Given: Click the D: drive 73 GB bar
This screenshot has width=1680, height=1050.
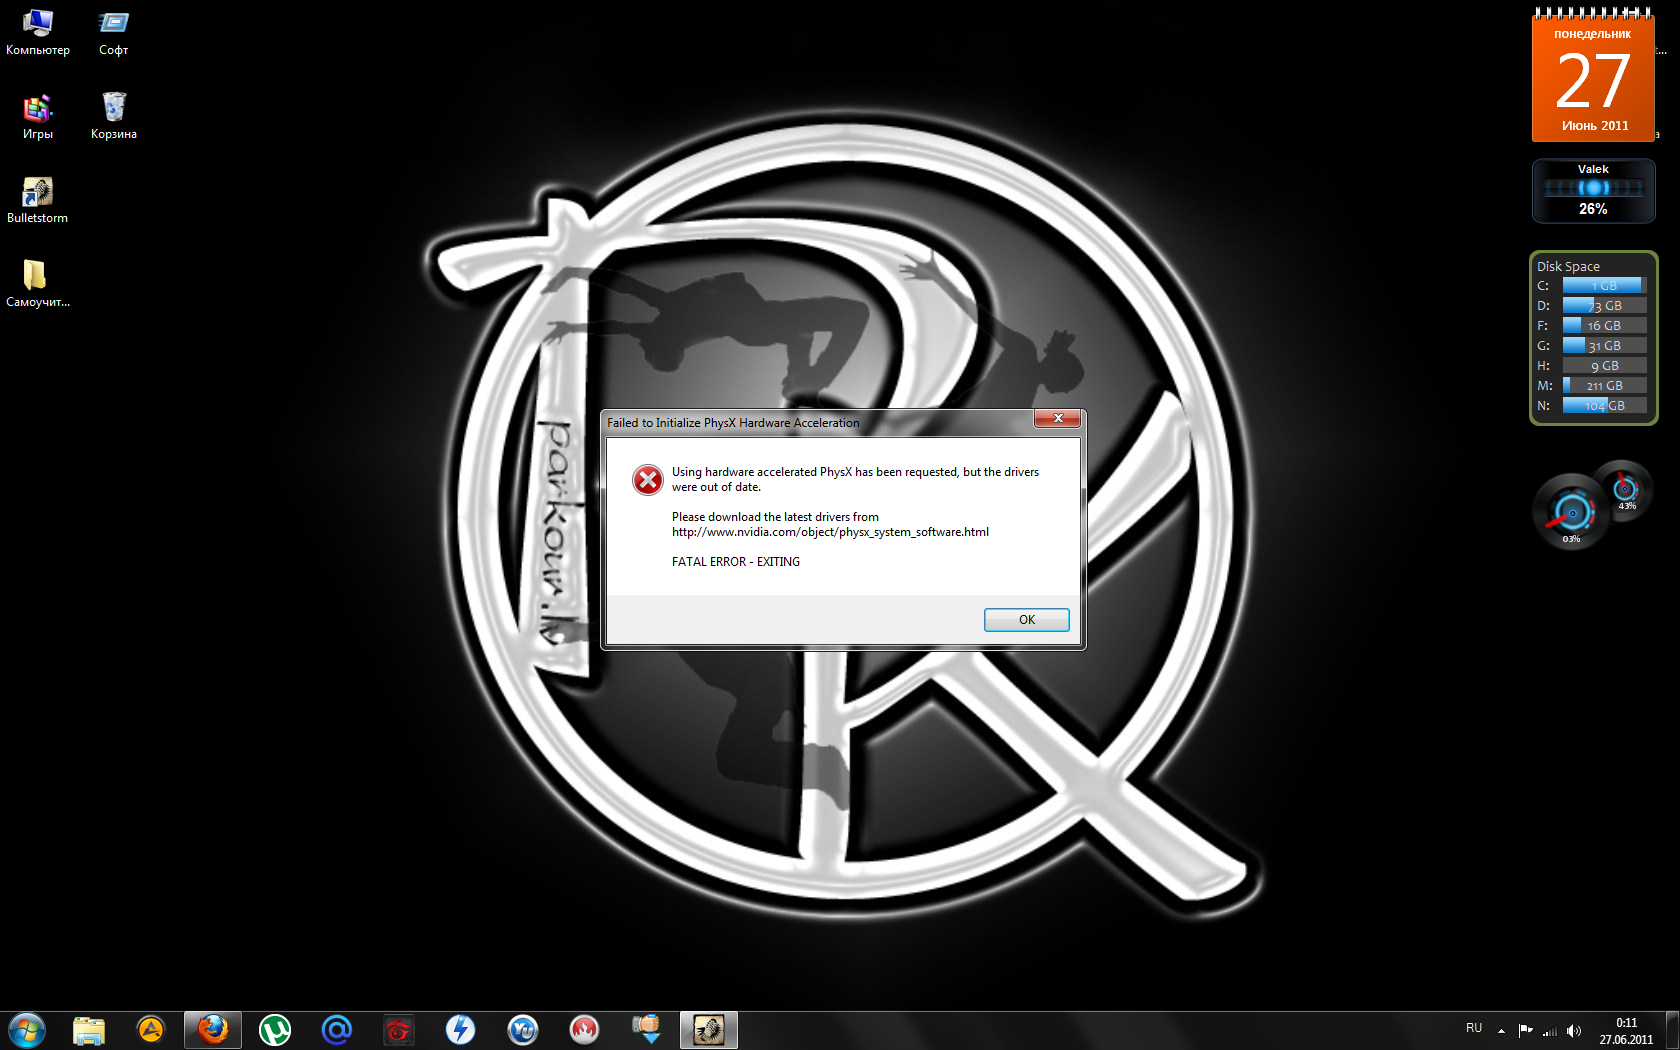Looking at the screenshot, I should pyautogui.click(x=1604, y=306).
